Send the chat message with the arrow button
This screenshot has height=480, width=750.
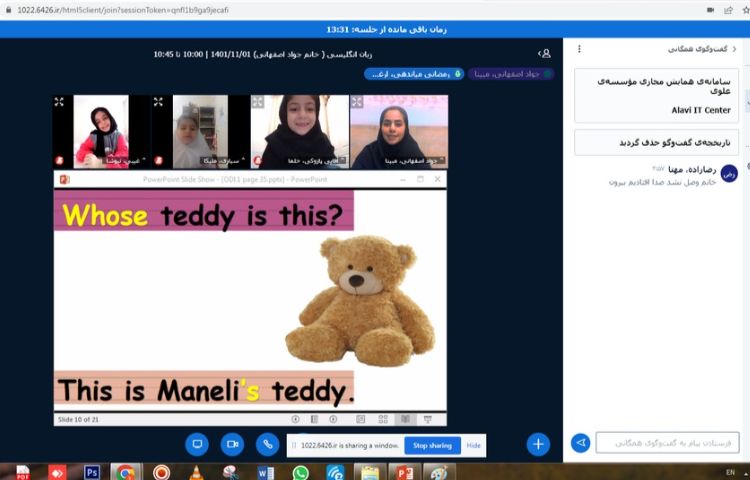580,443
